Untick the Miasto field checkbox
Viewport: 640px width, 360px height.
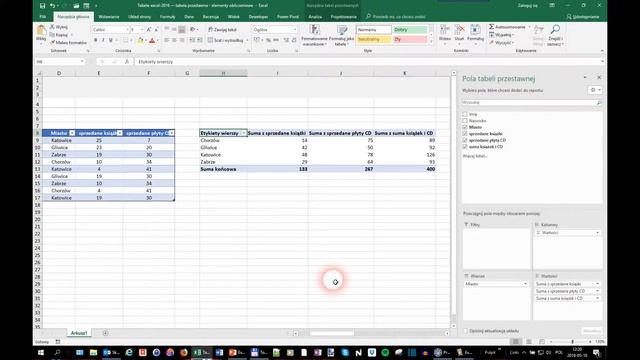coord(465,127)
